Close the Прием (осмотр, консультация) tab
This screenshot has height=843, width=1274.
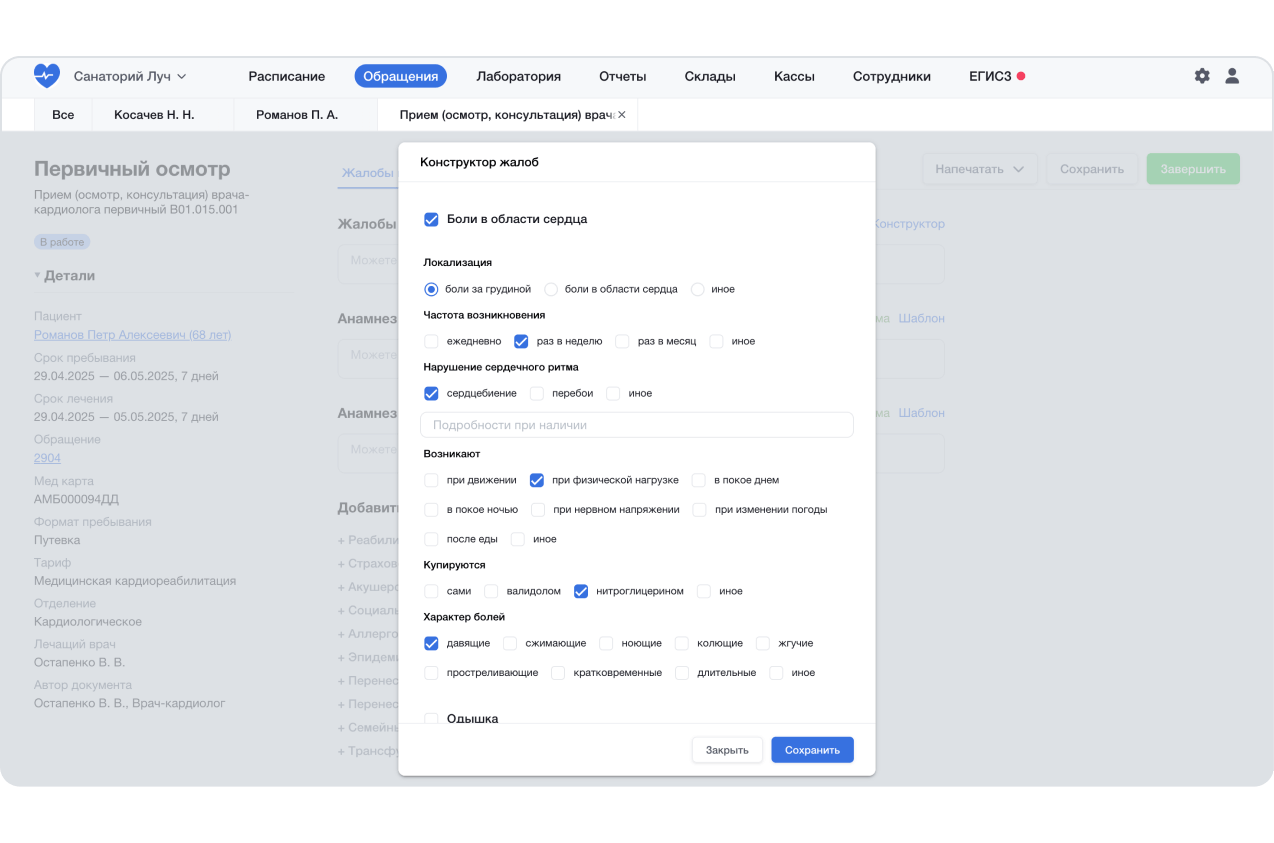point(621,115)
